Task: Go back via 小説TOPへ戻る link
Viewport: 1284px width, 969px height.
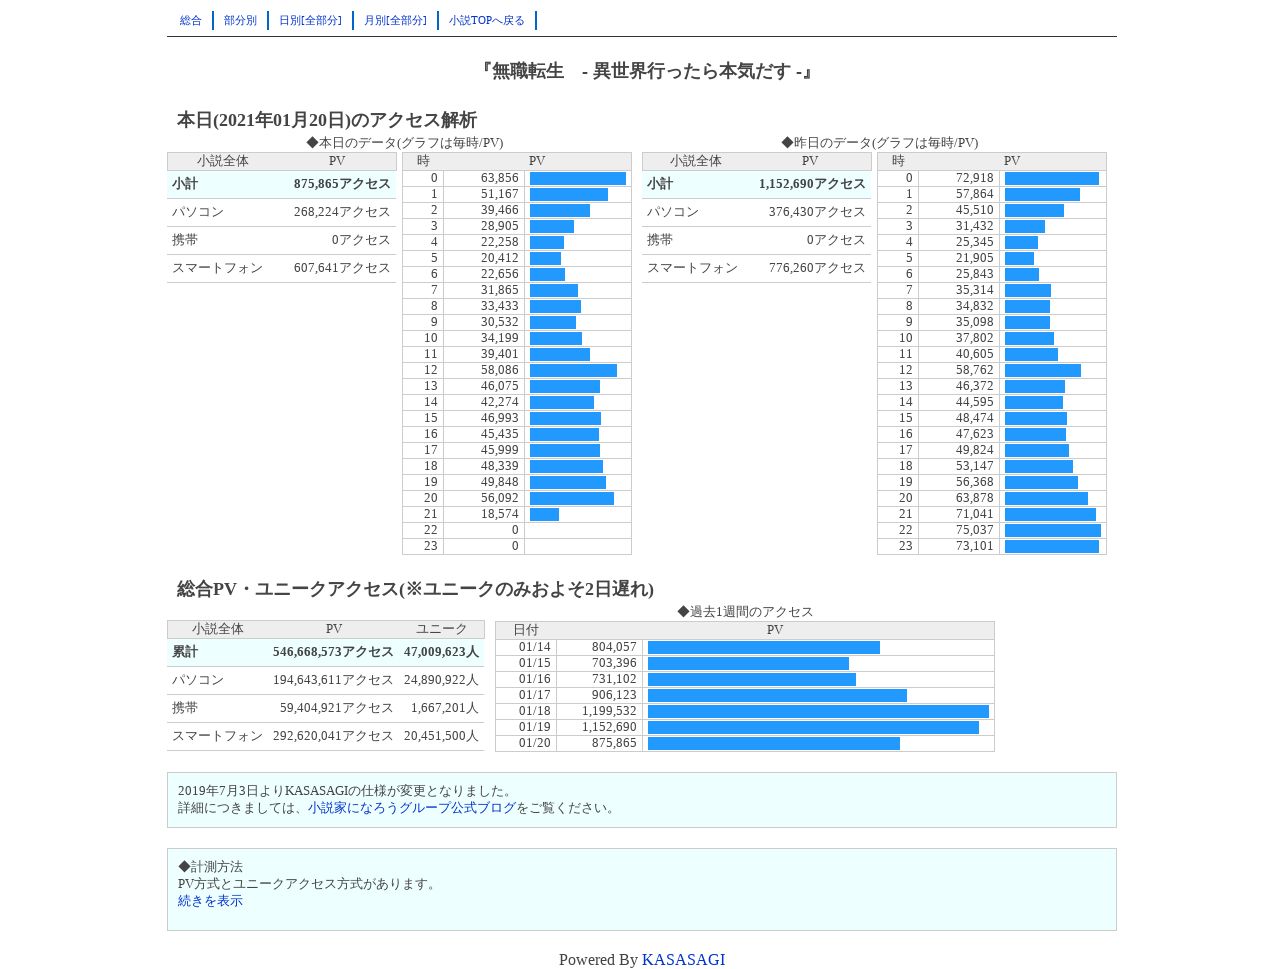Action: [487, 20]
